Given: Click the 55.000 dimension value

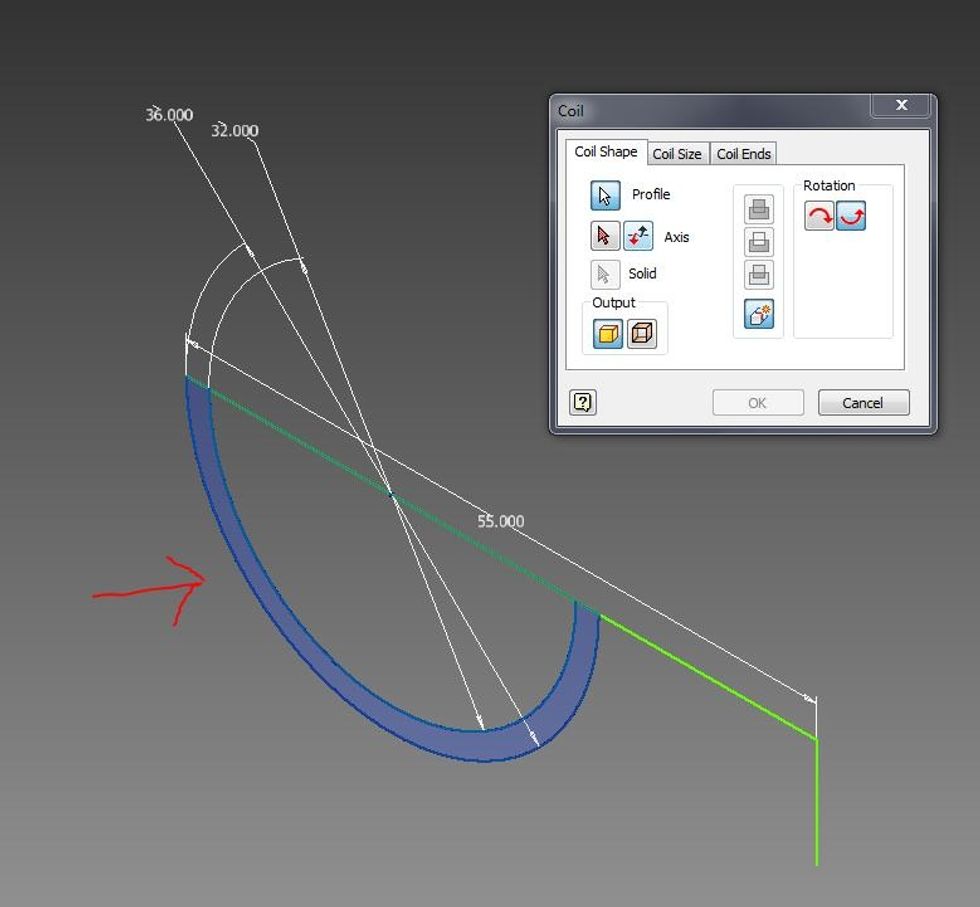Looking at the screenshot, I should click(500, 521).
